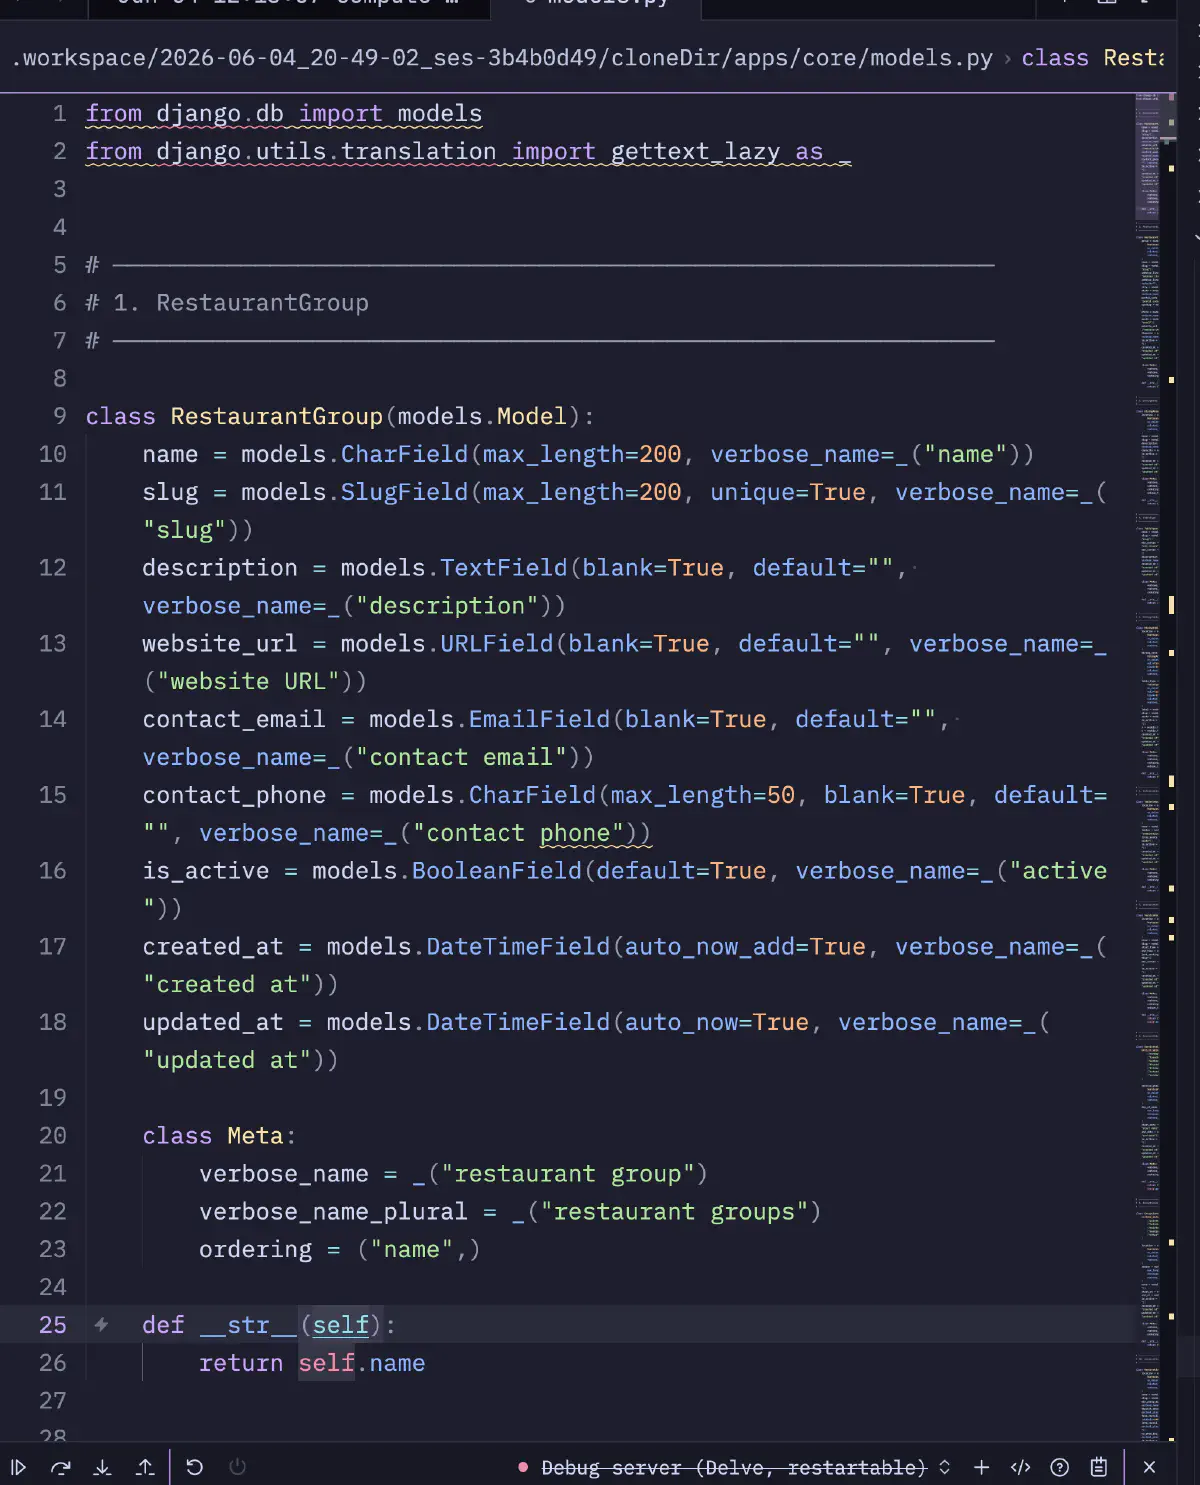Click "contact_phone" variable on line 15
This screenshot has width=1200, height=1485.
tap(234, 795)
